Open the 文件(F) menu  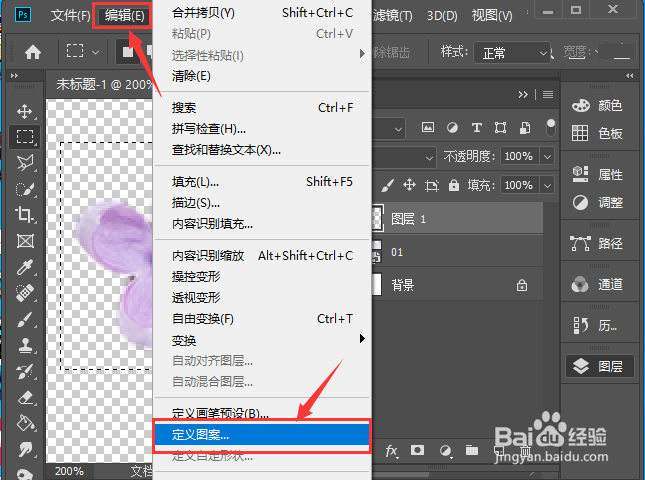pos(70,16)
